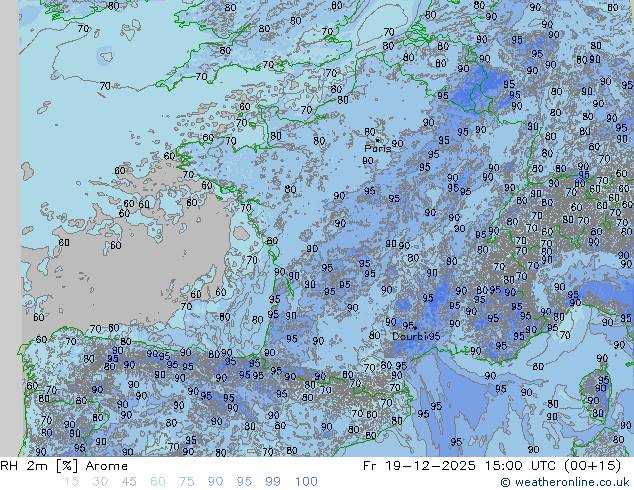The image size is (634, 490).
Task: Click legend value 90
Action: tap(215, 482)
